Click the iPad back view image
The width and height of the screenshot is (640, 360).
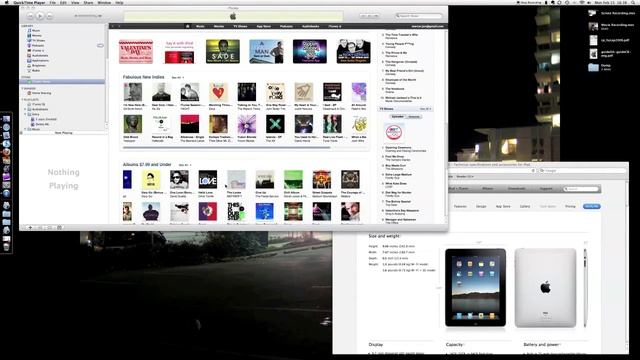[x=546, y=288]
